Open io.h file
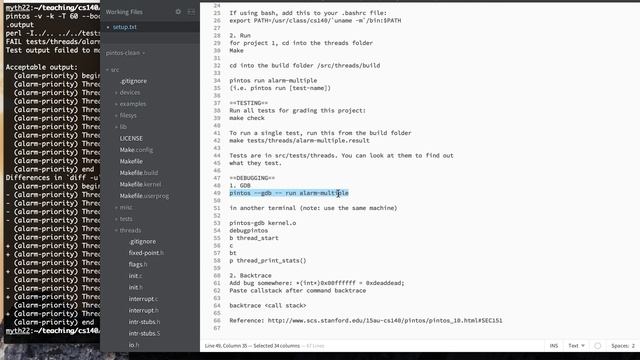Viewport: 640px width, 360px height. coord(134,345)
